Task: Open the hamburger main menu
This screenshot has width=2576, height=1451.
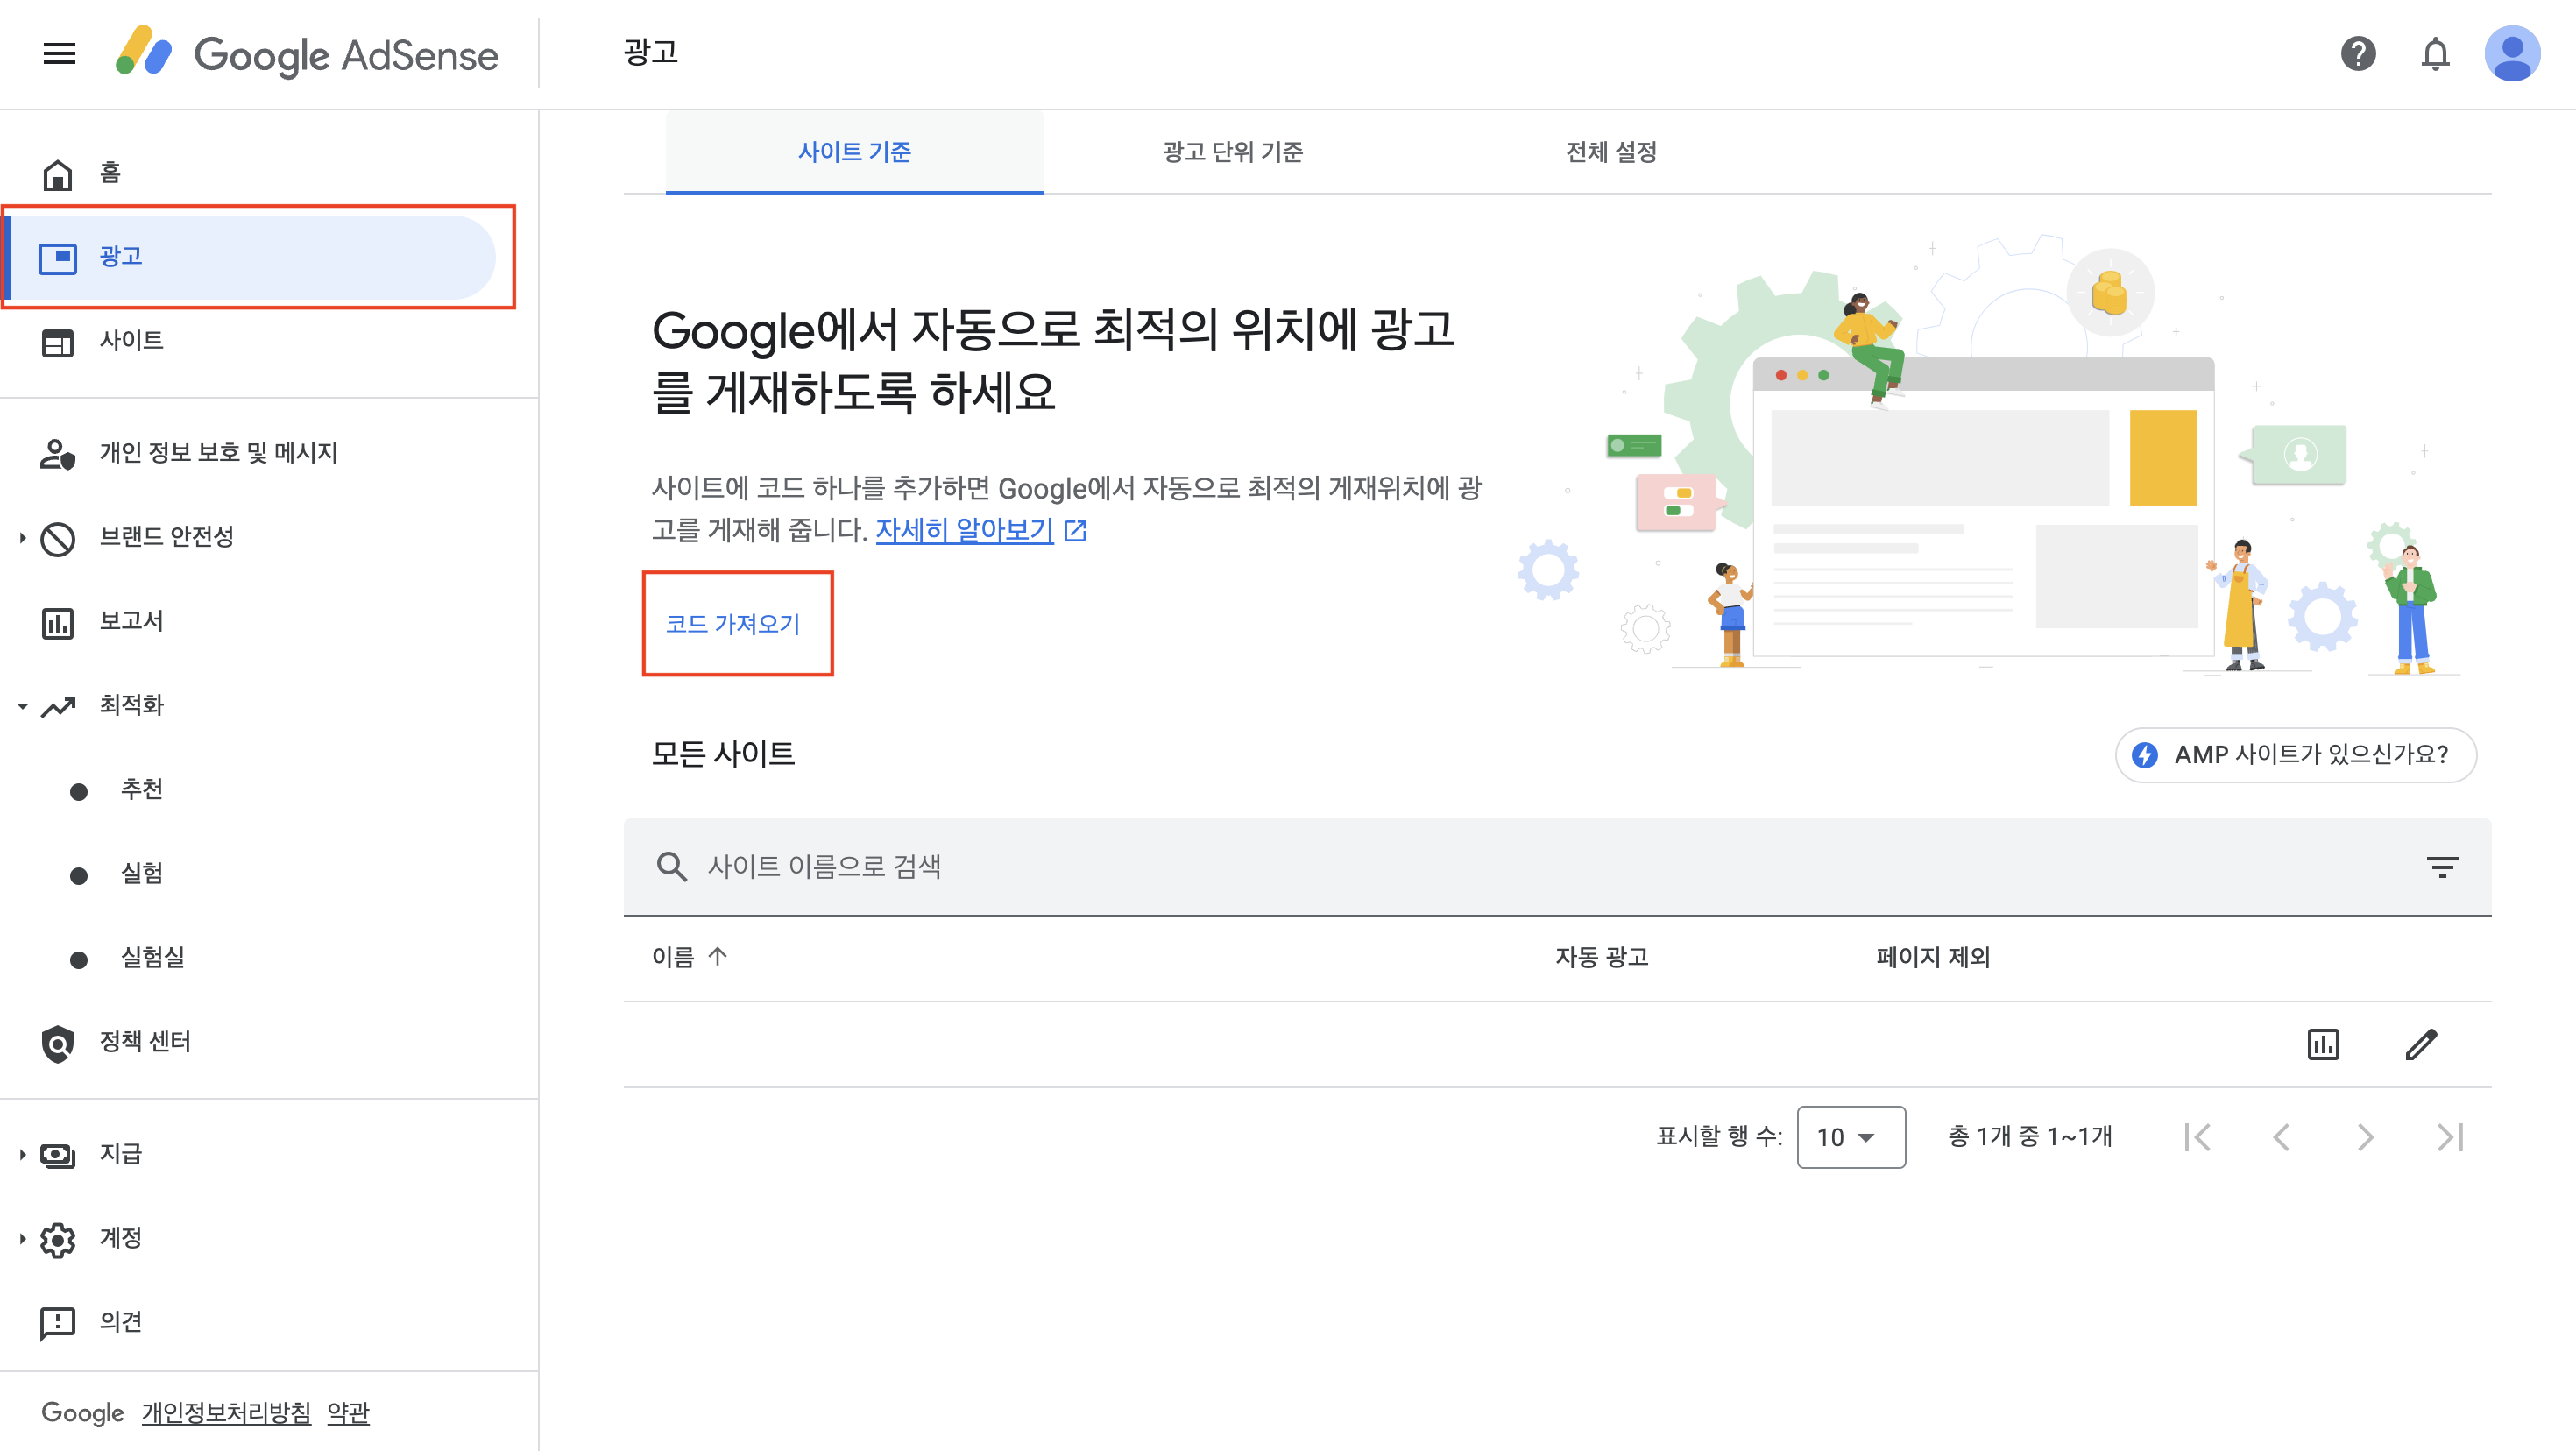Action: (x=59, y=53)
